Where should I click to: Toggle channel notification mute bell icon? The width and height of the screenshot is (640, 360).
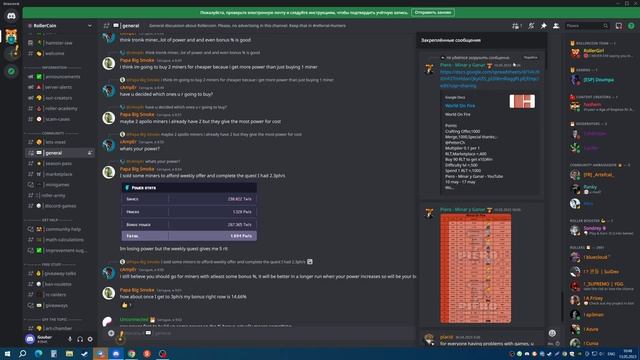531,26
